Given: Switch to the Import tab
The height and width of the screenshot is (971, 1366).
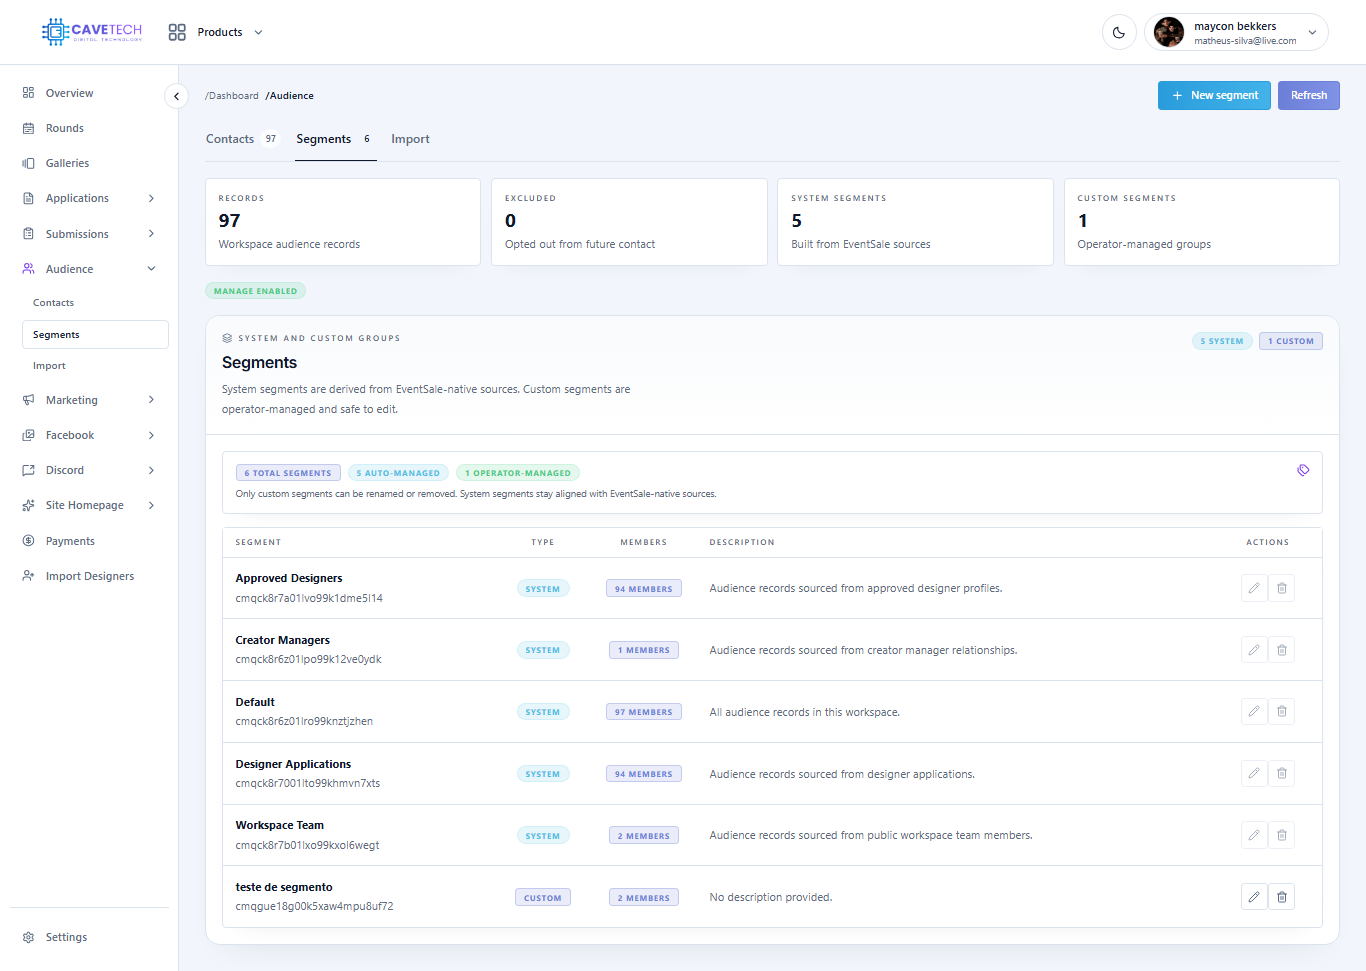Looking at the screenshot, I should point(410,139).
